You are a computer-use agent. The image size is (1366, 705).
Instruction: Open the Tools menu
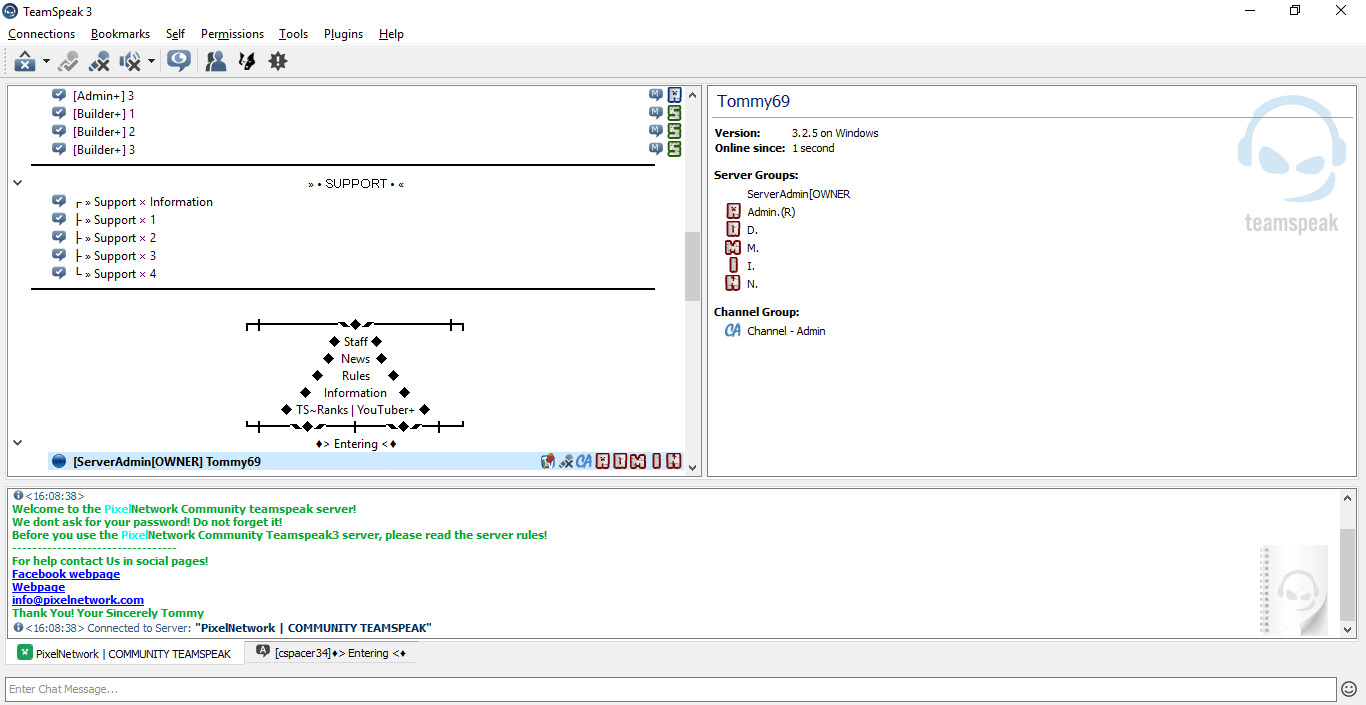point(293,34)
